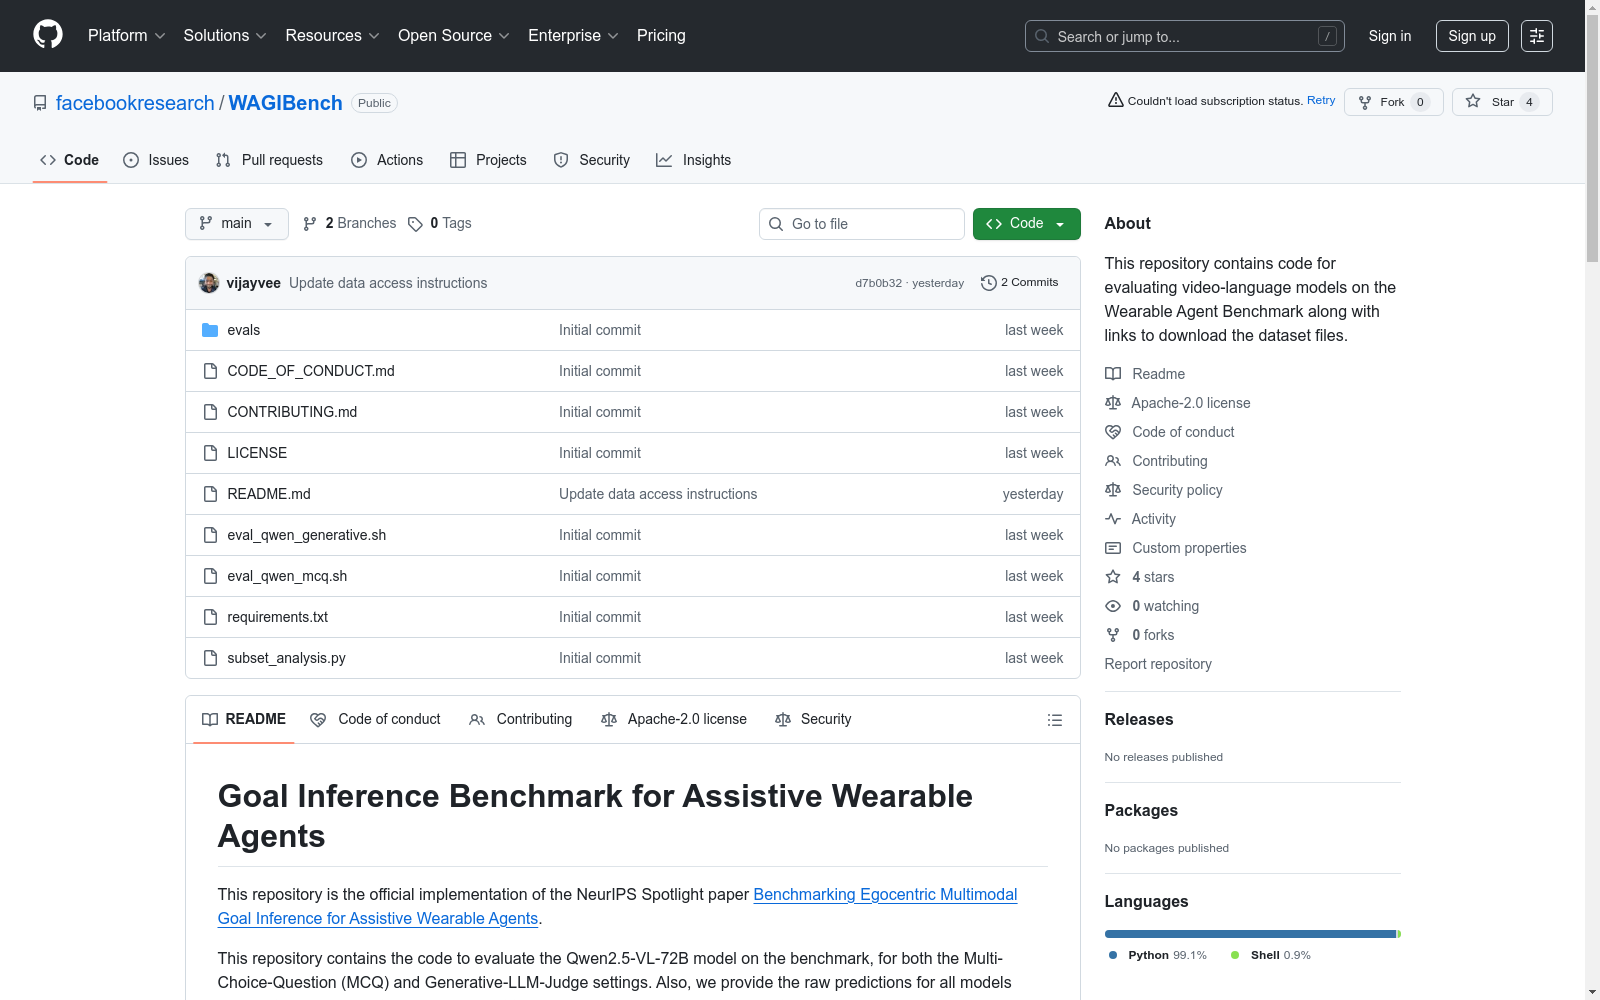Open the eval_qwen_generative.sh file
1600x1000 pixels.
click(306, 535)
